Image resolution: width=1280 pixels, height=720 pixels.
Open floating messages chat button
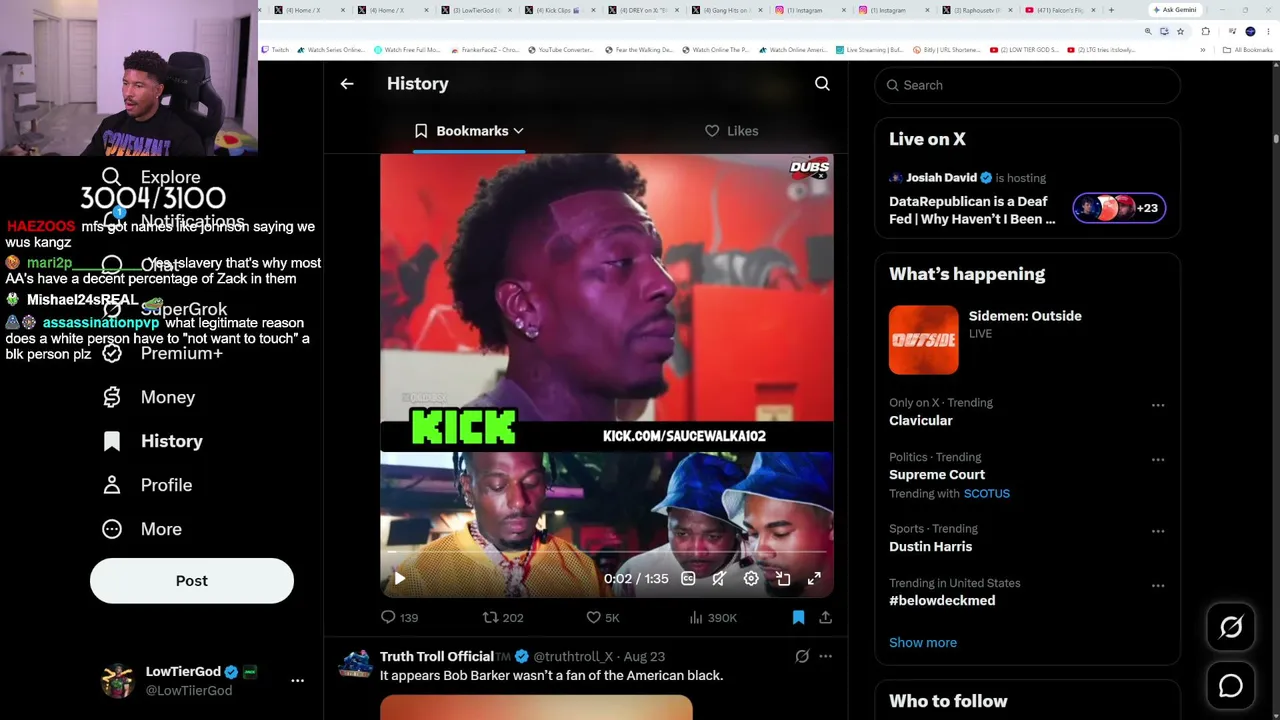(x=1231, y=686)
